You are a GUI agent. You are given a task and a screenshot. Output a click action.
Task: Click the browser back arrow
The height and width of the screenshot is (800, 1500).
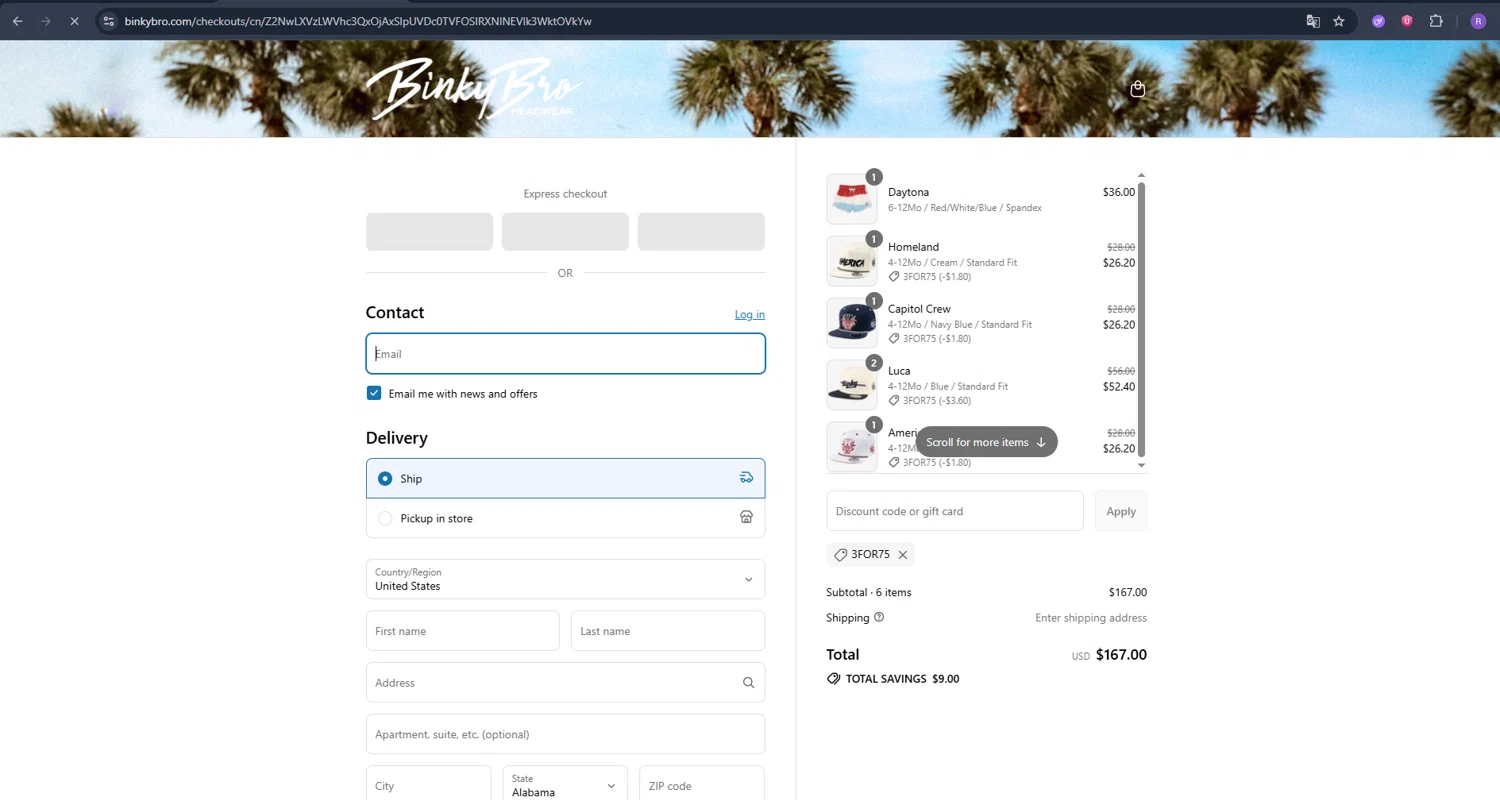(17, 21)
